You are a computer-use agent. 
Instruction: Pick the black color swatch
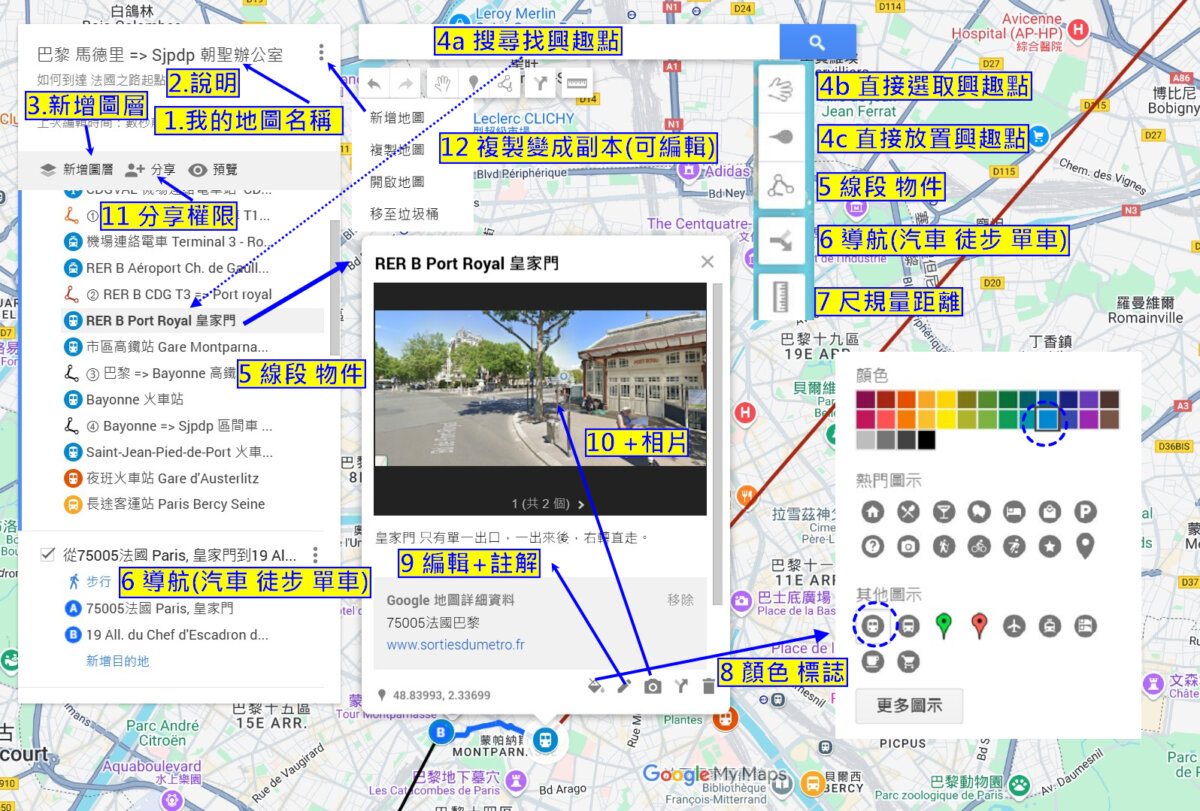coord(927,439)
